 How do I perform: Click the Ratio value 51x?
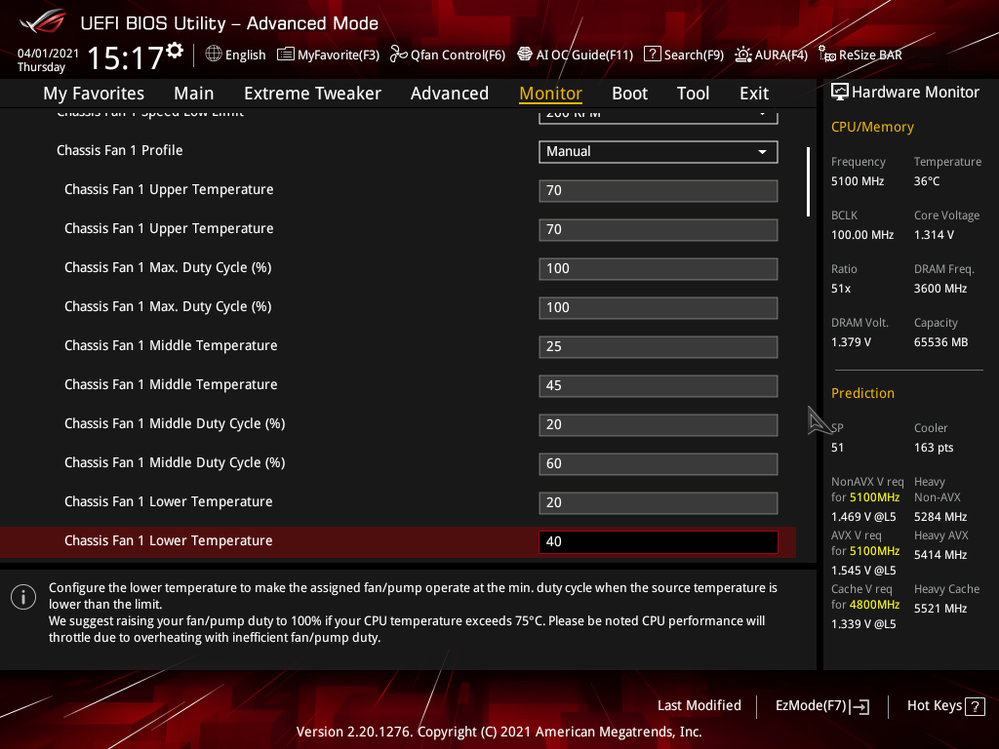pos(841,289)
